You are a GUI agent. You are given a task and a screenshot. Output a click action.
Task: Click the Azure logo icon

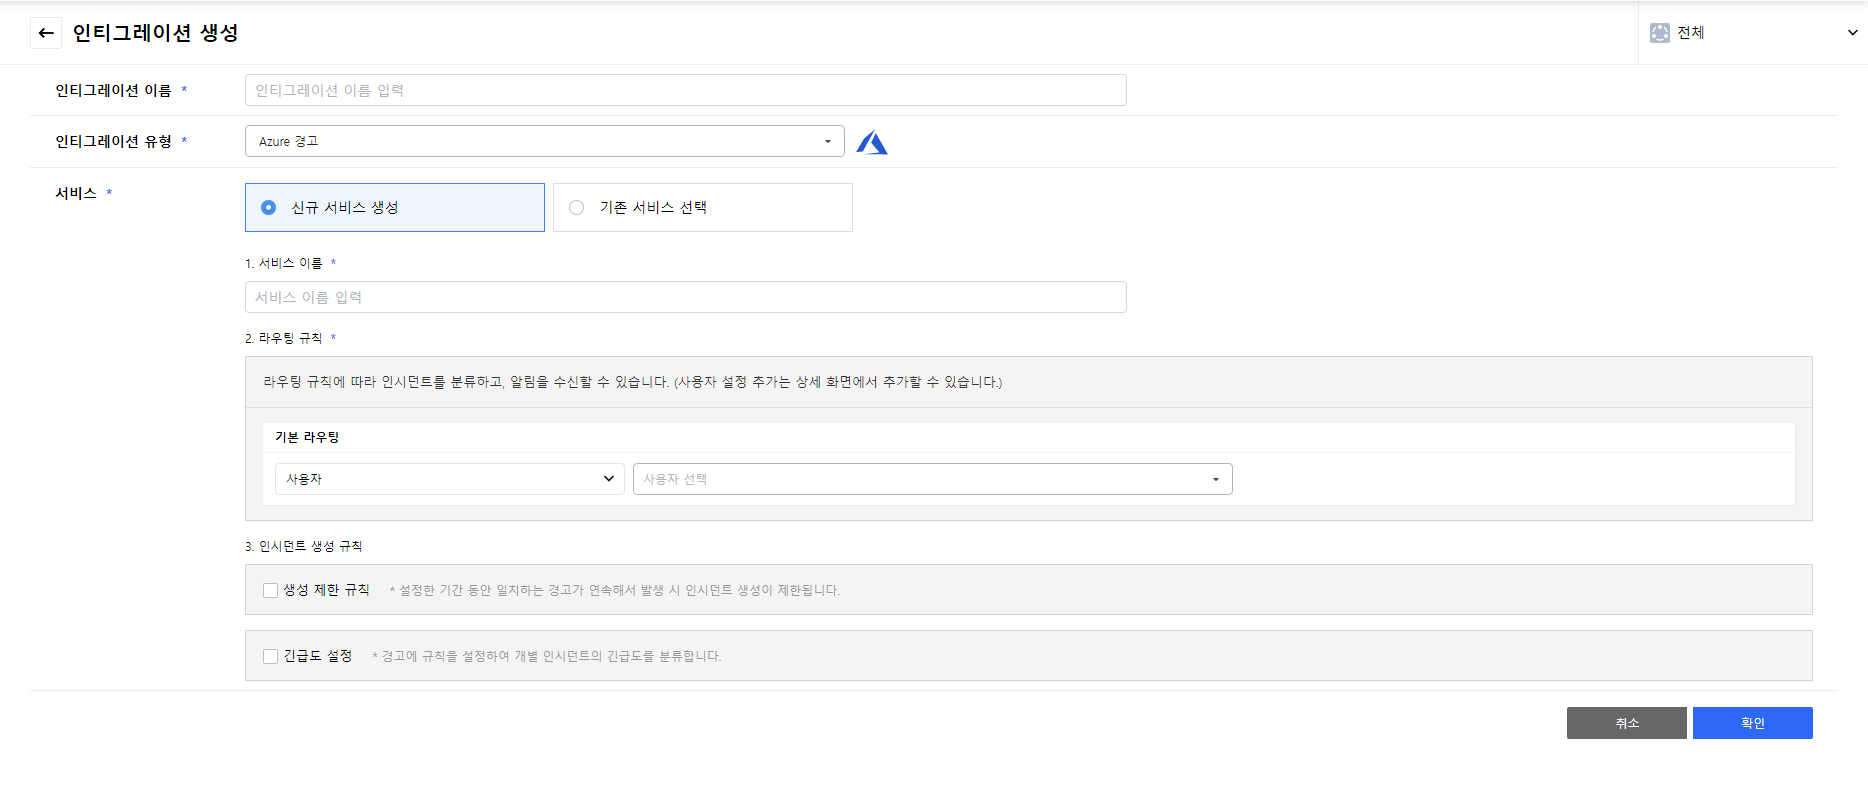click(872, 143)
